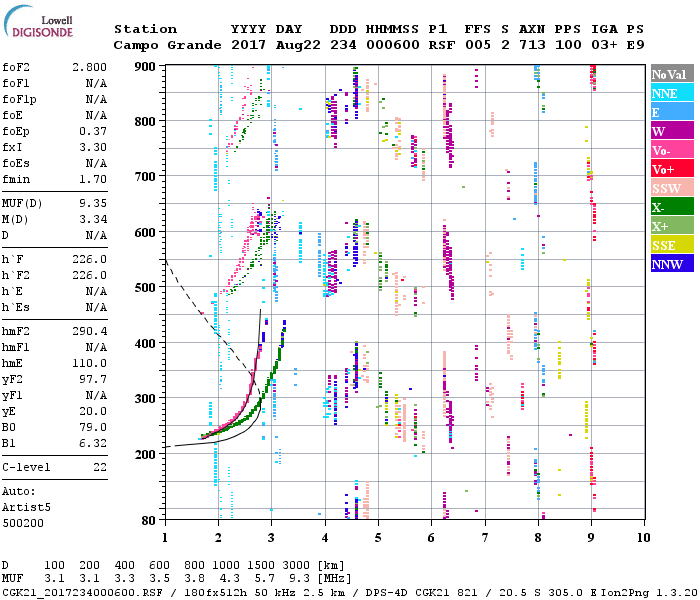Image resolution: width=700 pixels, height=600 pixels.
Task: Click the Campo Grande station name
Action: pyautogui.click(x=164, y=46)
